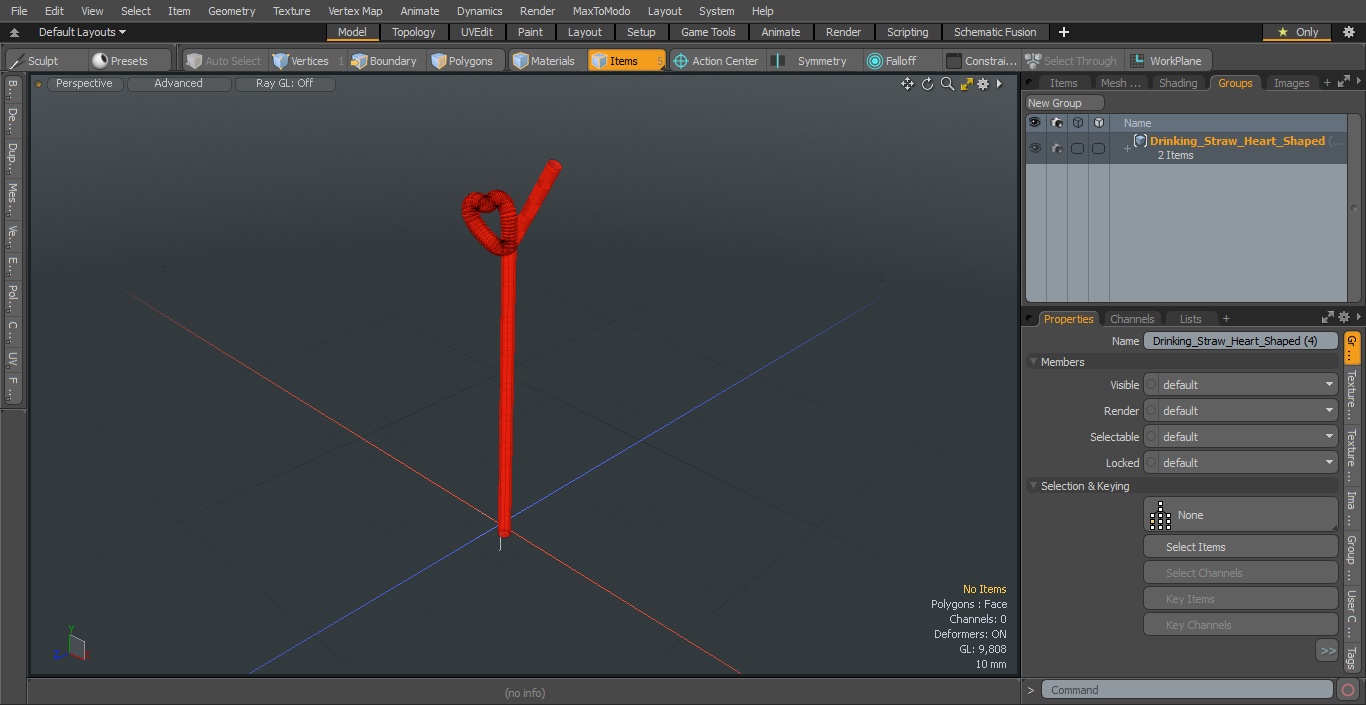Switch to the Topology layout tab
This screenshot has width=1366, height=705.
click(413, 32)
